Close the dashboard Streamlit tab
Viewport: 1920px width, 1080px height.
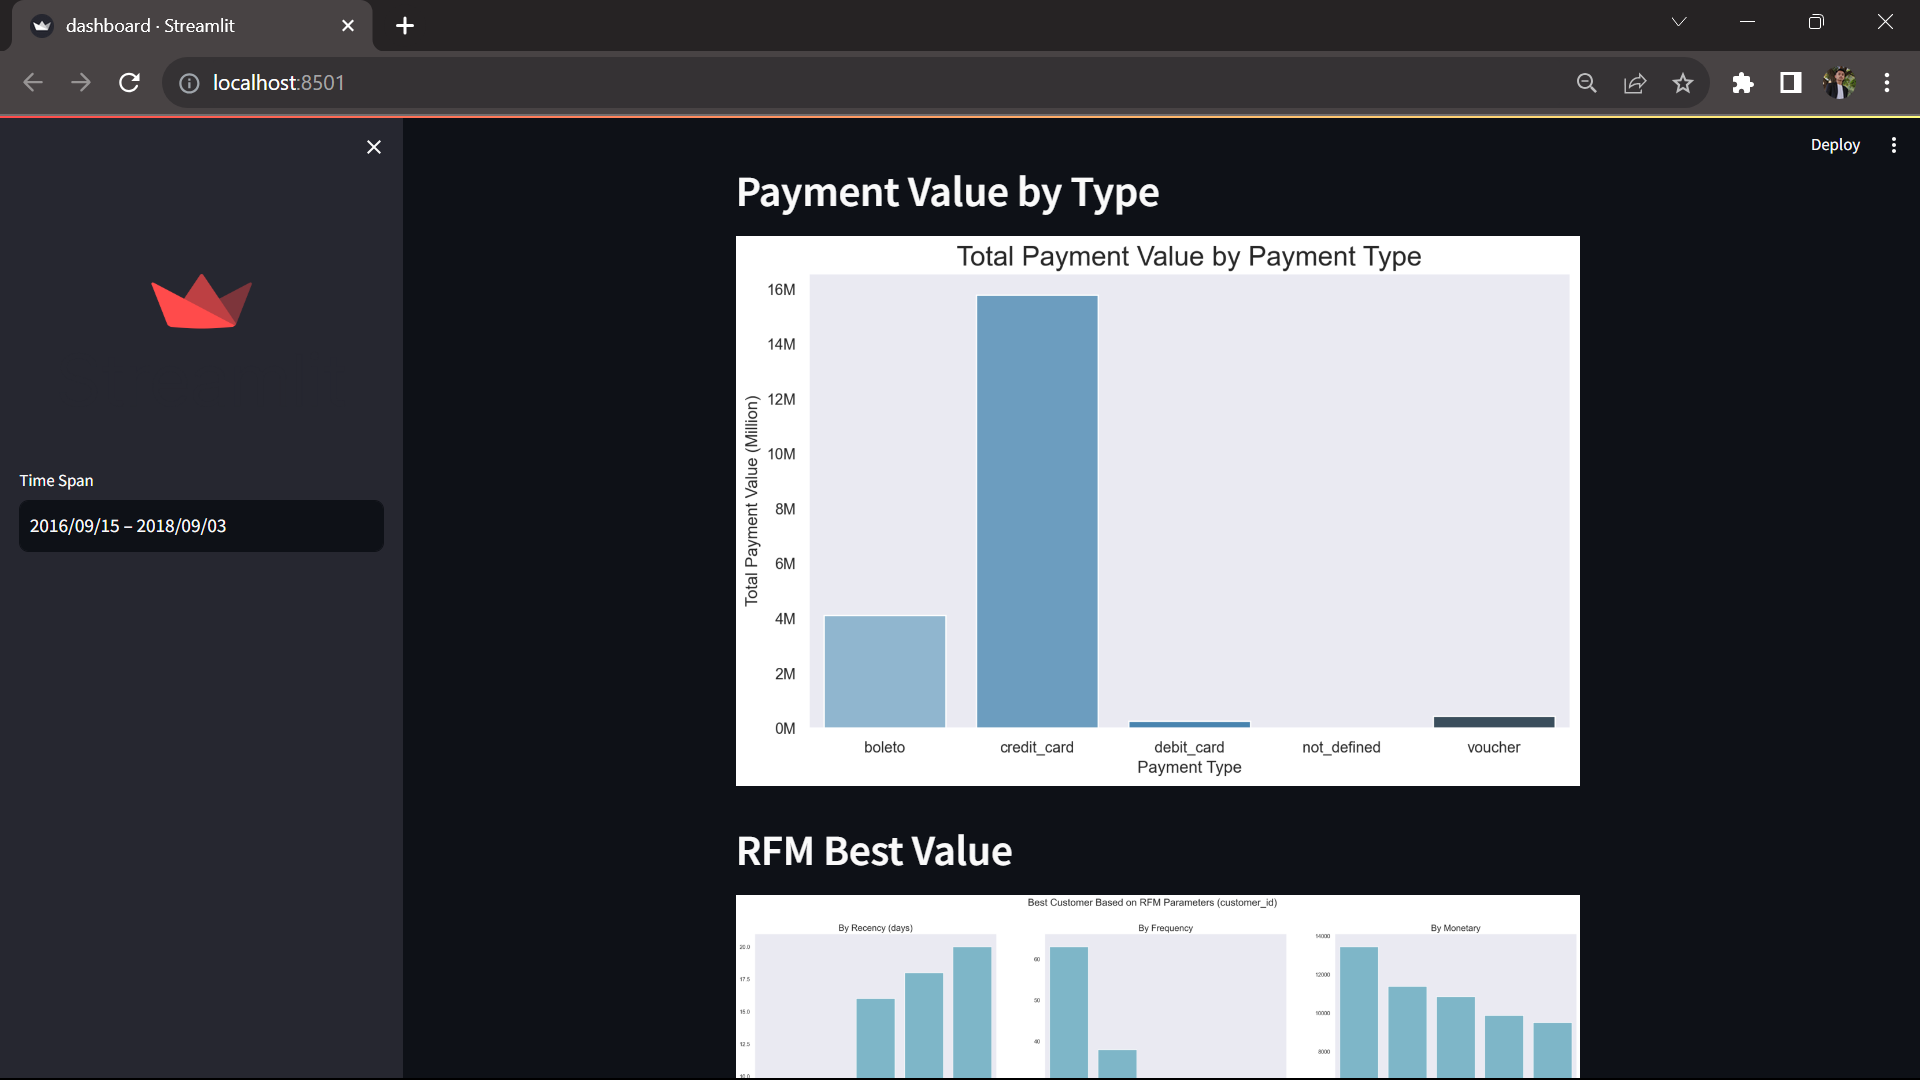coord(348,26)
